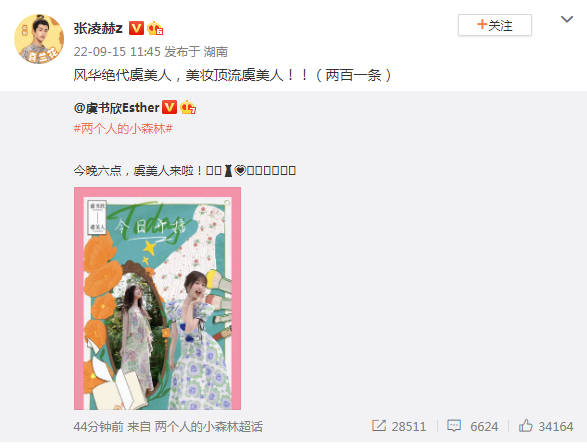Open 张凌赫z profile avatar
This screenshot has height=448, width=587.
[39, 39]
